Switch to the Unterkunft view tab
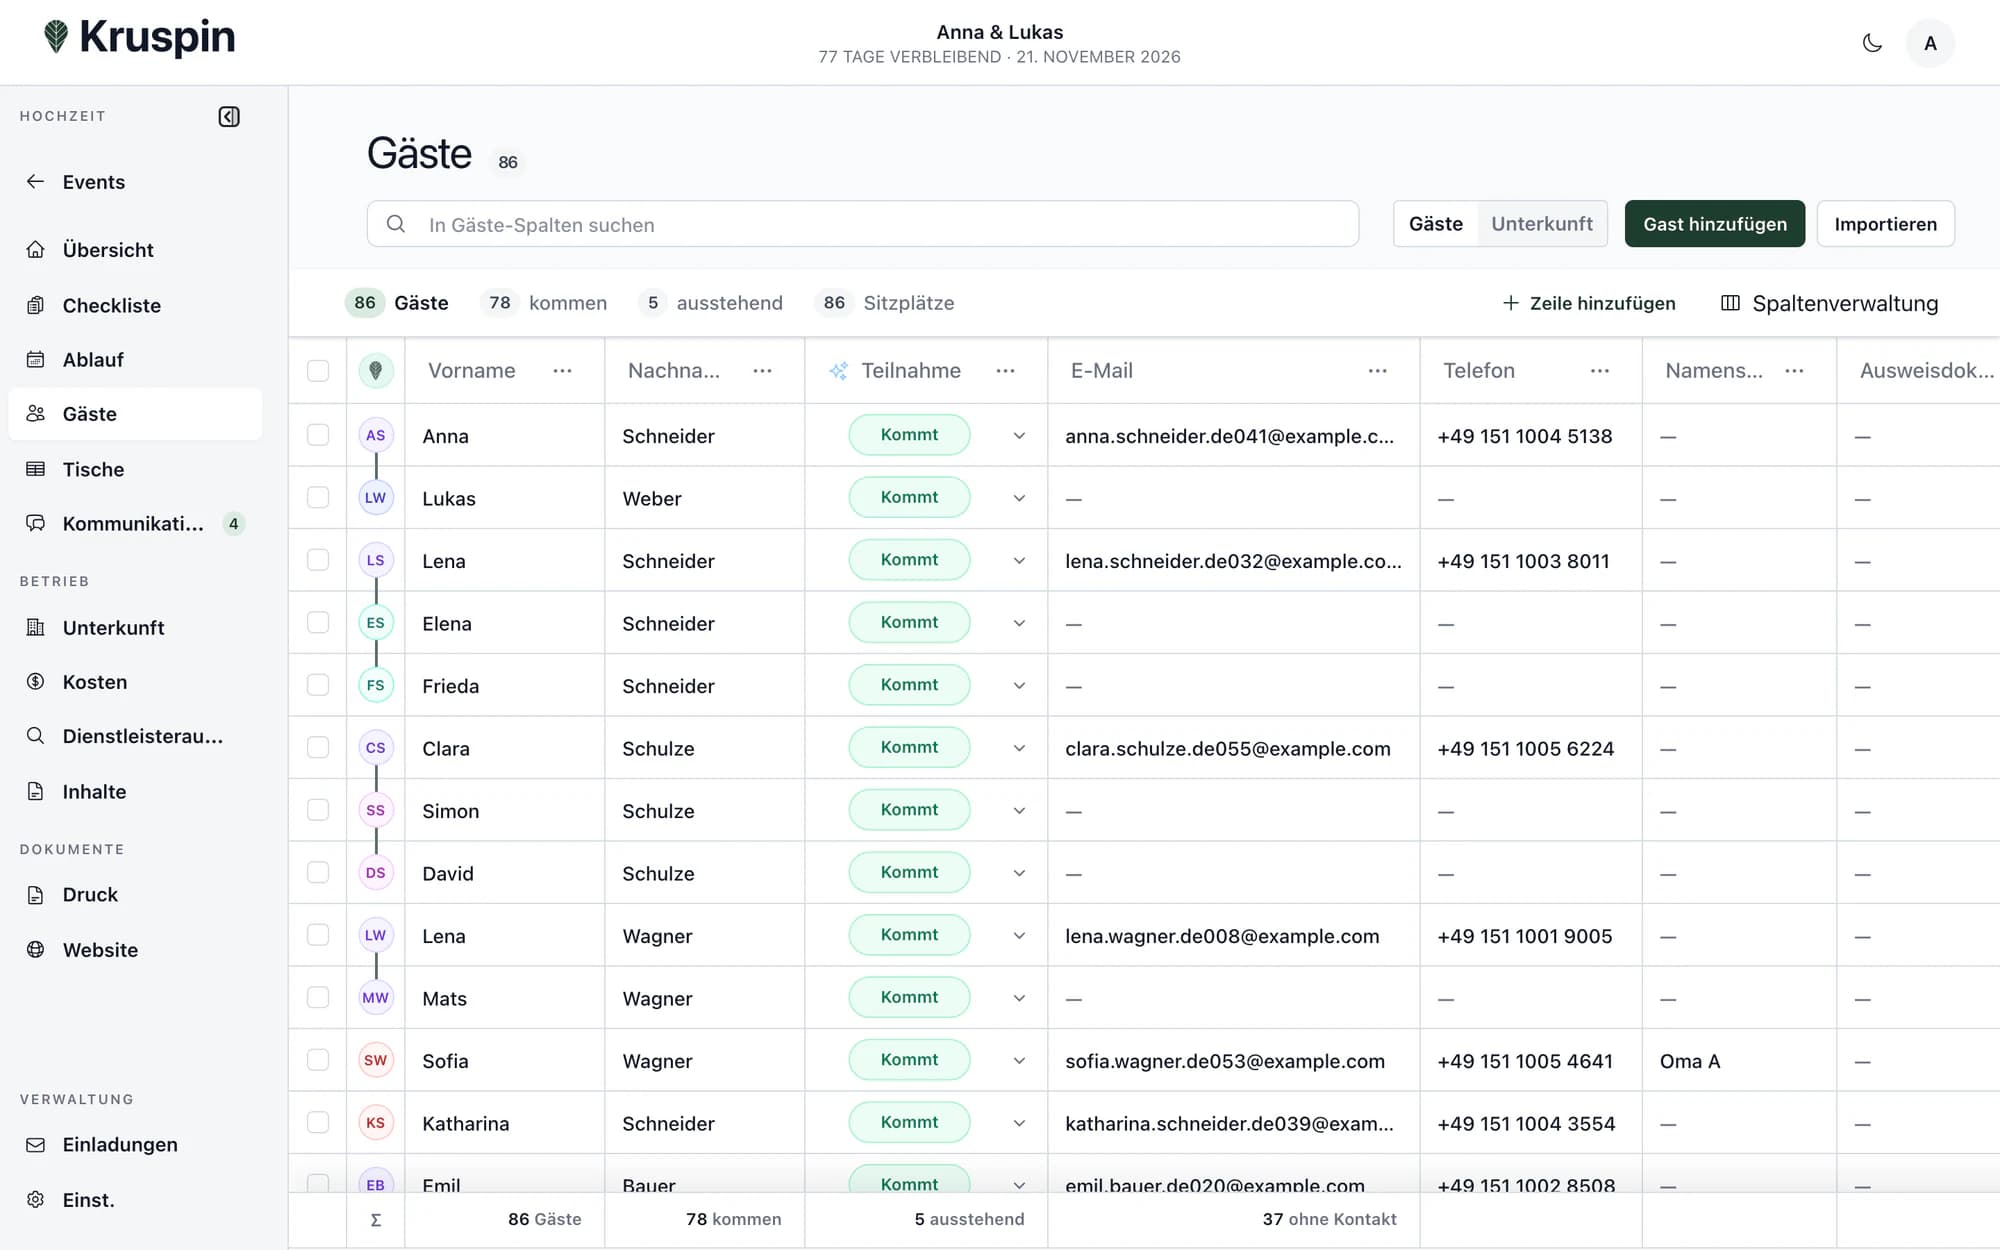The width and height of the screenshot is (2000, 1250). [1542, 224]
